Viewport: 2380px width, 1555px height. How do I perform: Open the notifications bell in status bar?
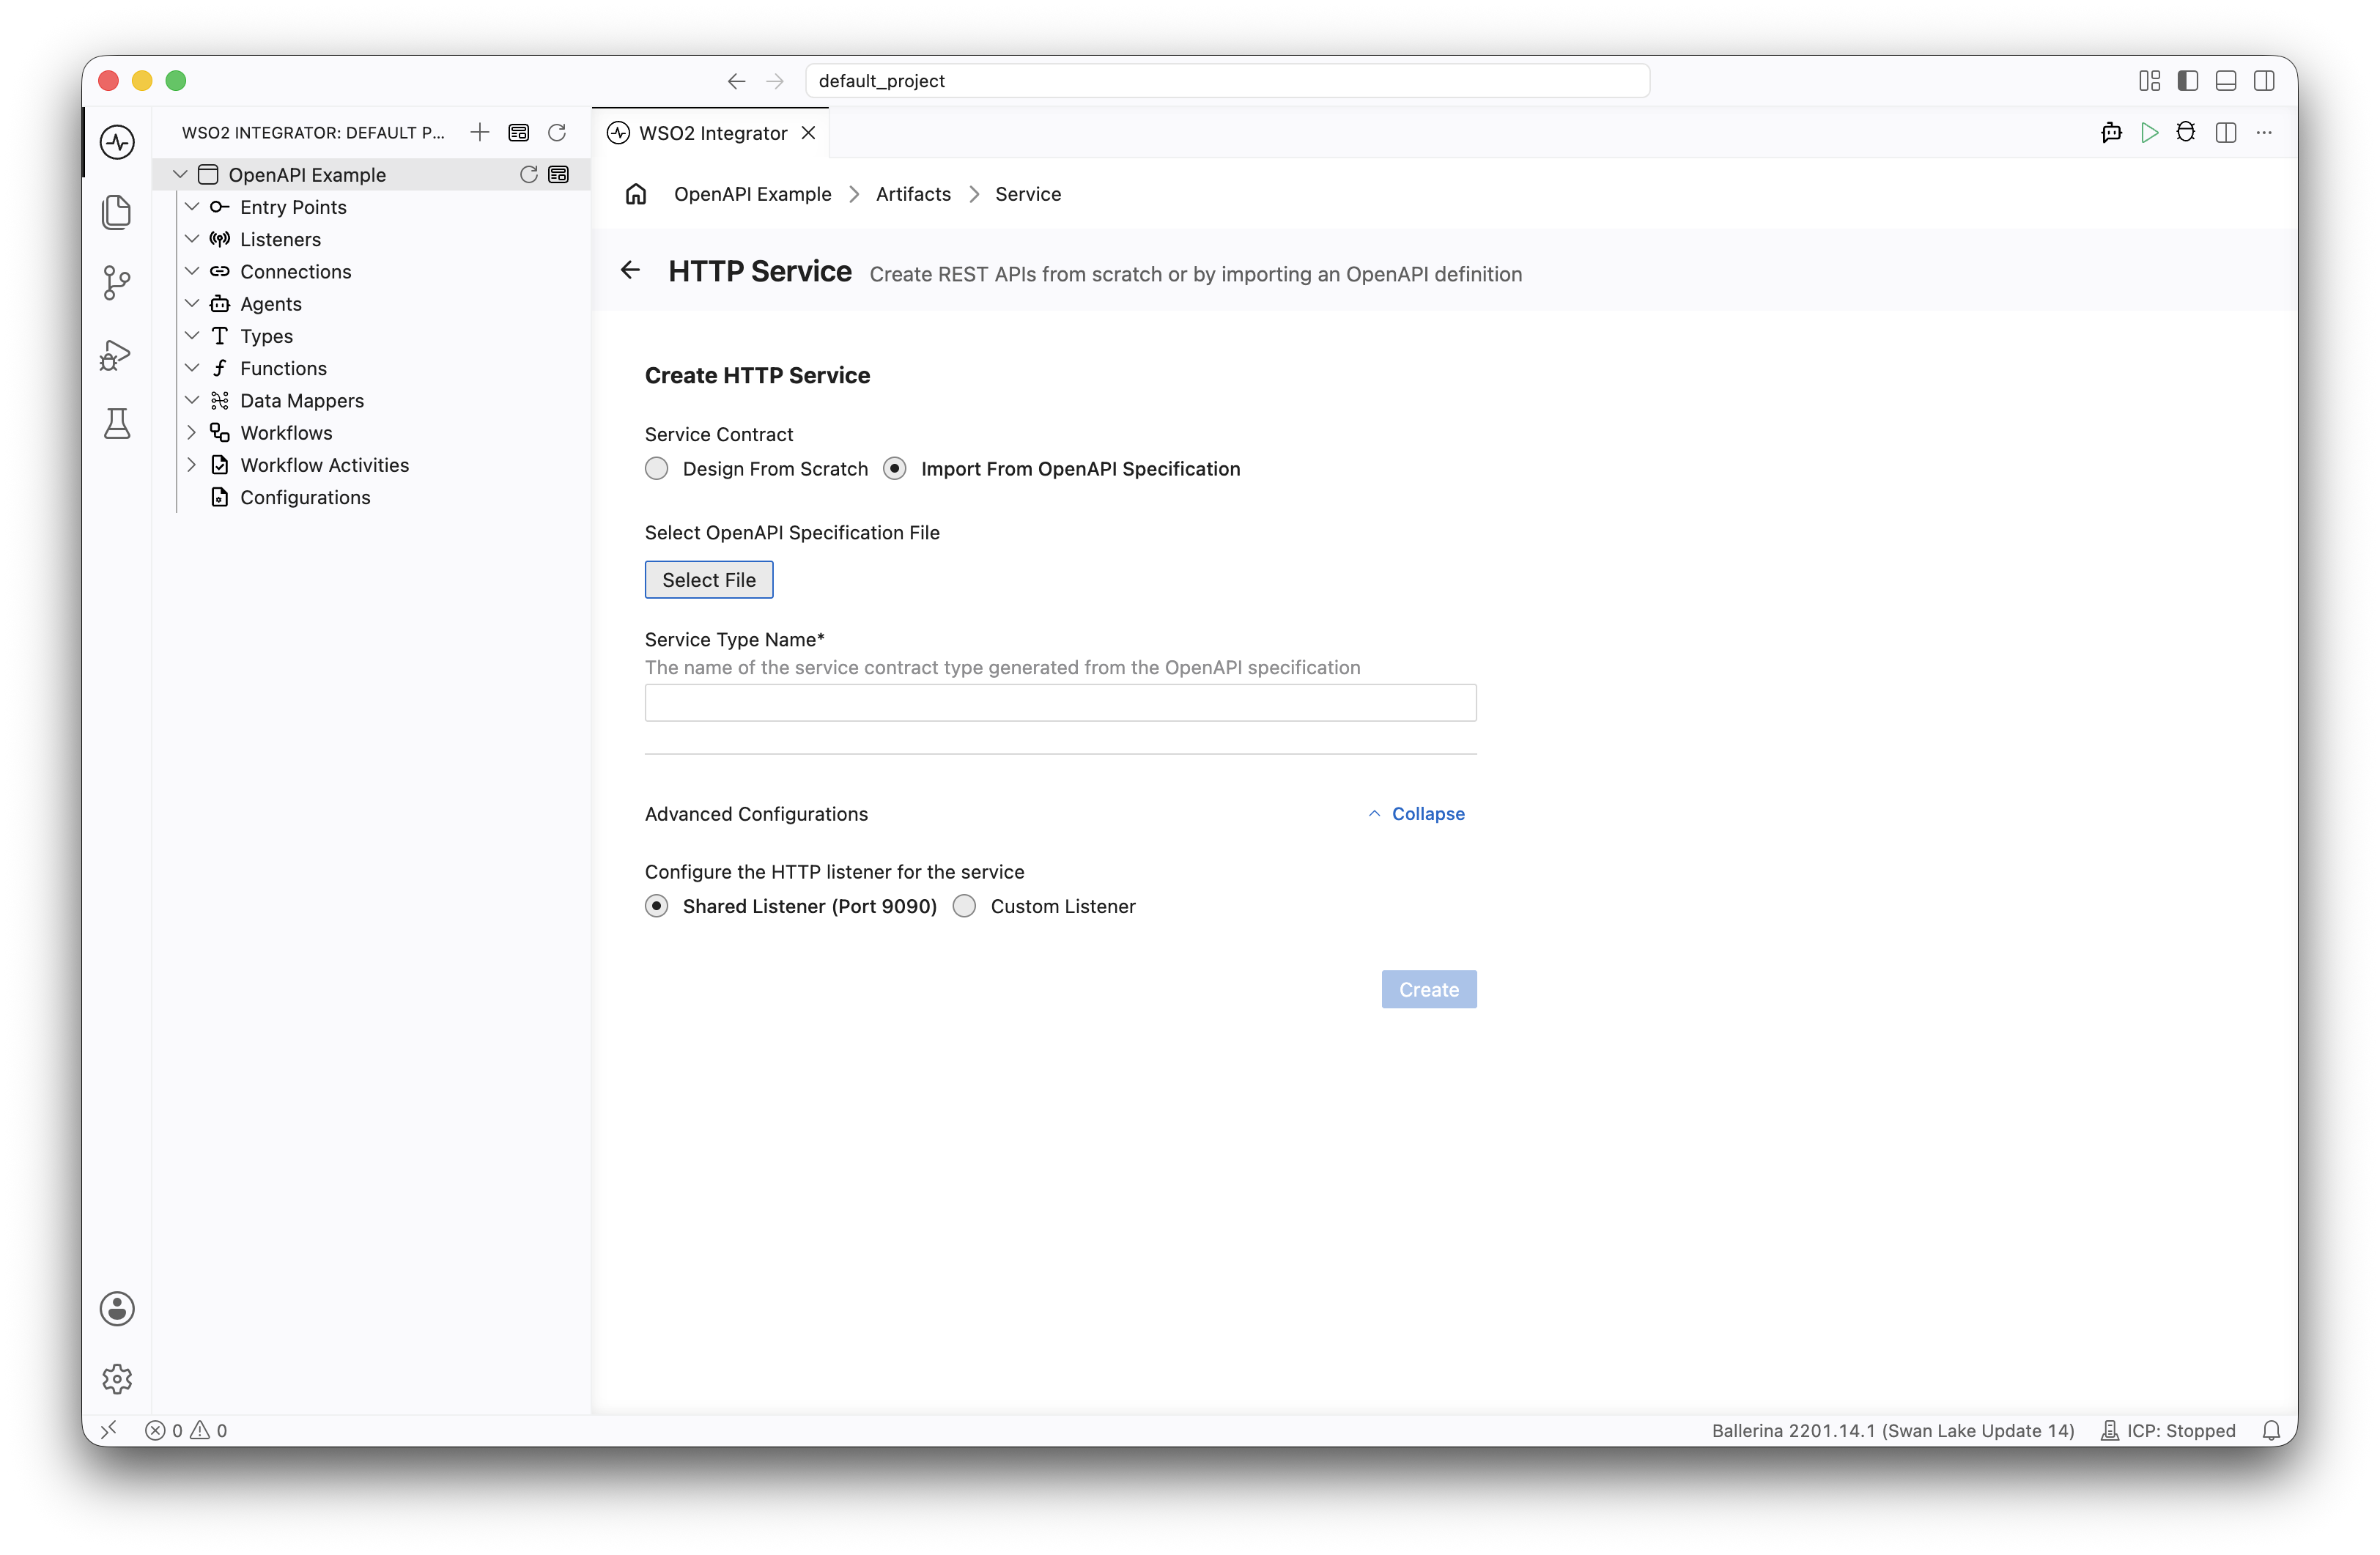coord(2271,1430)
